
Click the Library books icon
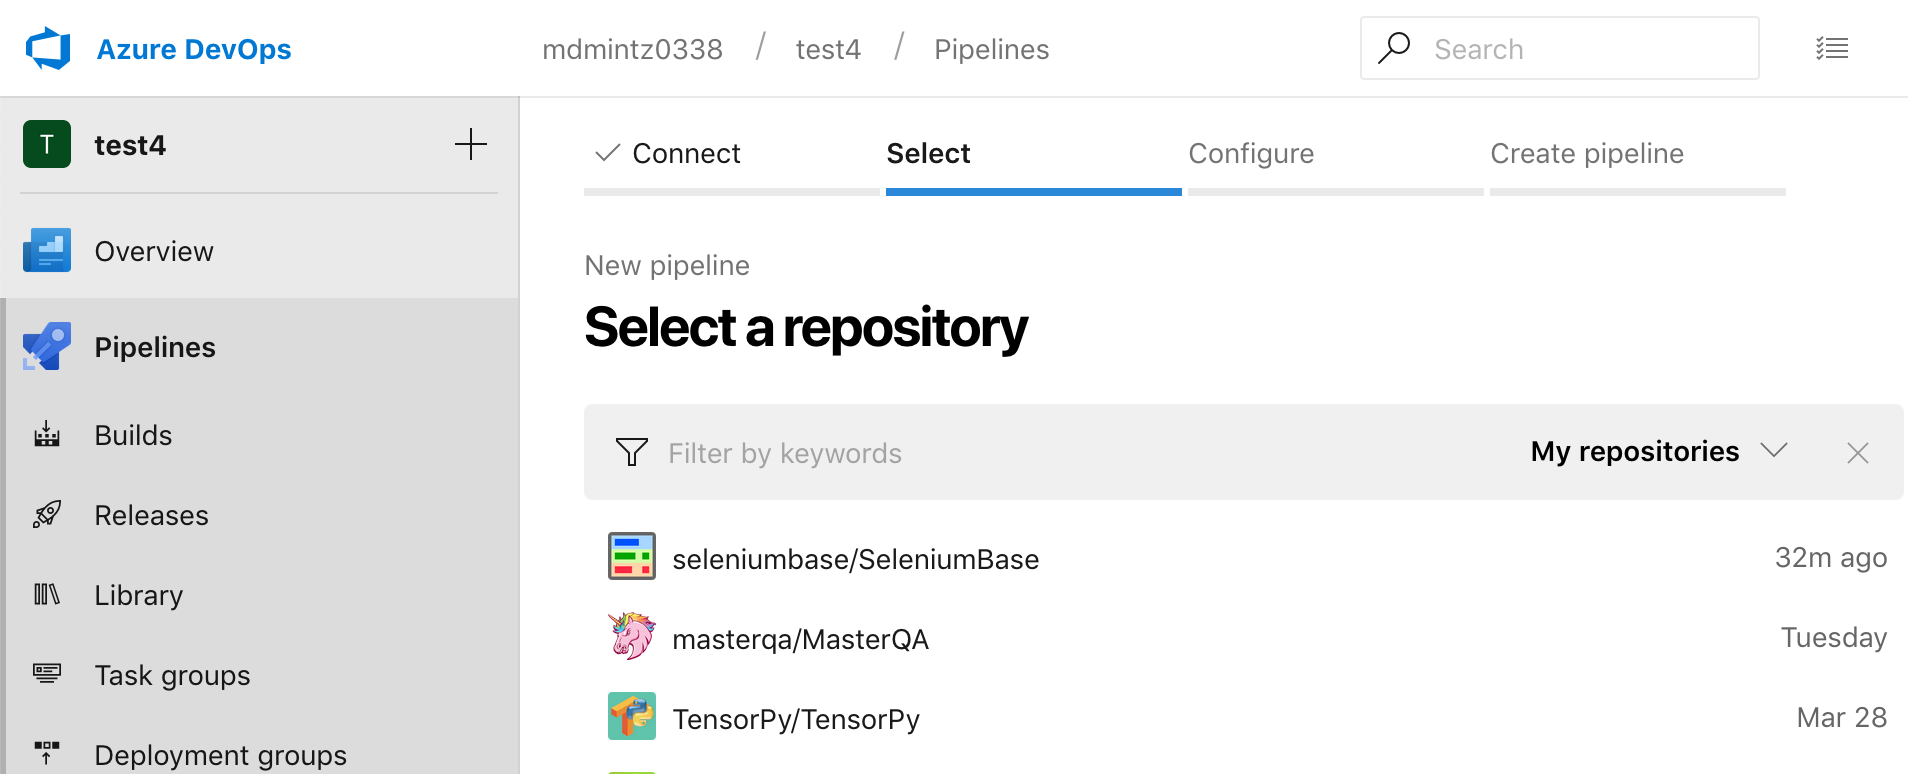(47, 595)
